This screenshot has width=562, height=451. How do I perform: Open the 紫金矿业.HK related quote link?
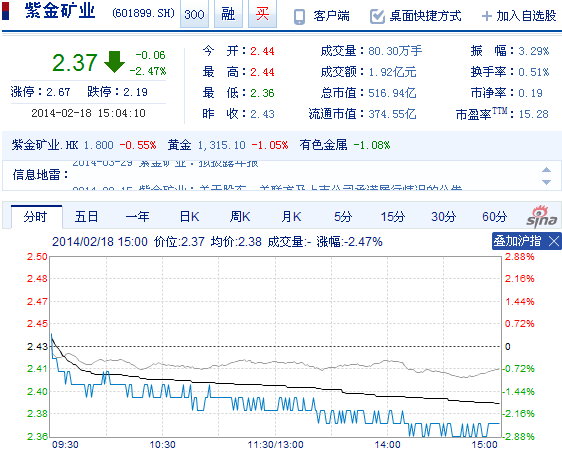pyautogui.click(x=44, y=145)
